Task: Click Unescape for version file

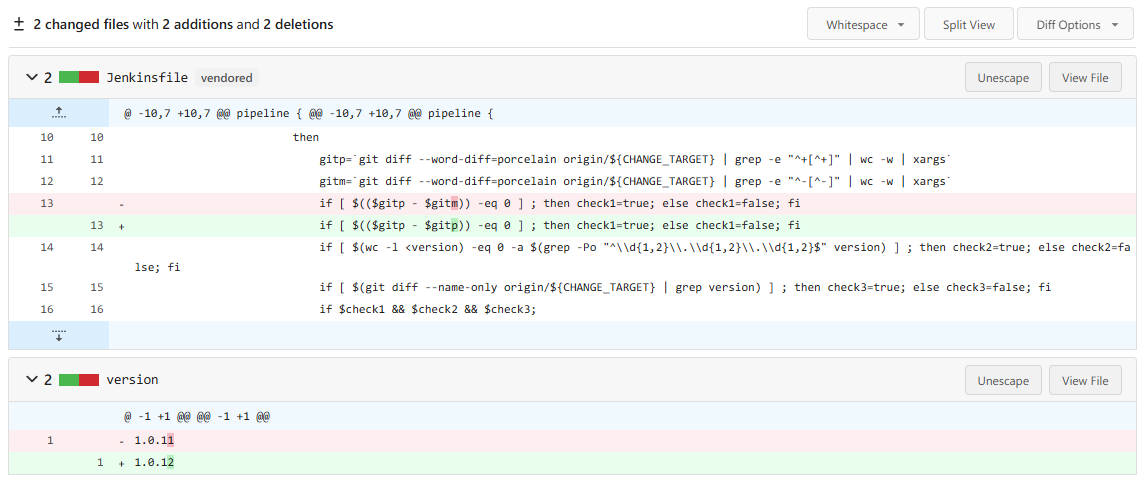Action: 1003,381
